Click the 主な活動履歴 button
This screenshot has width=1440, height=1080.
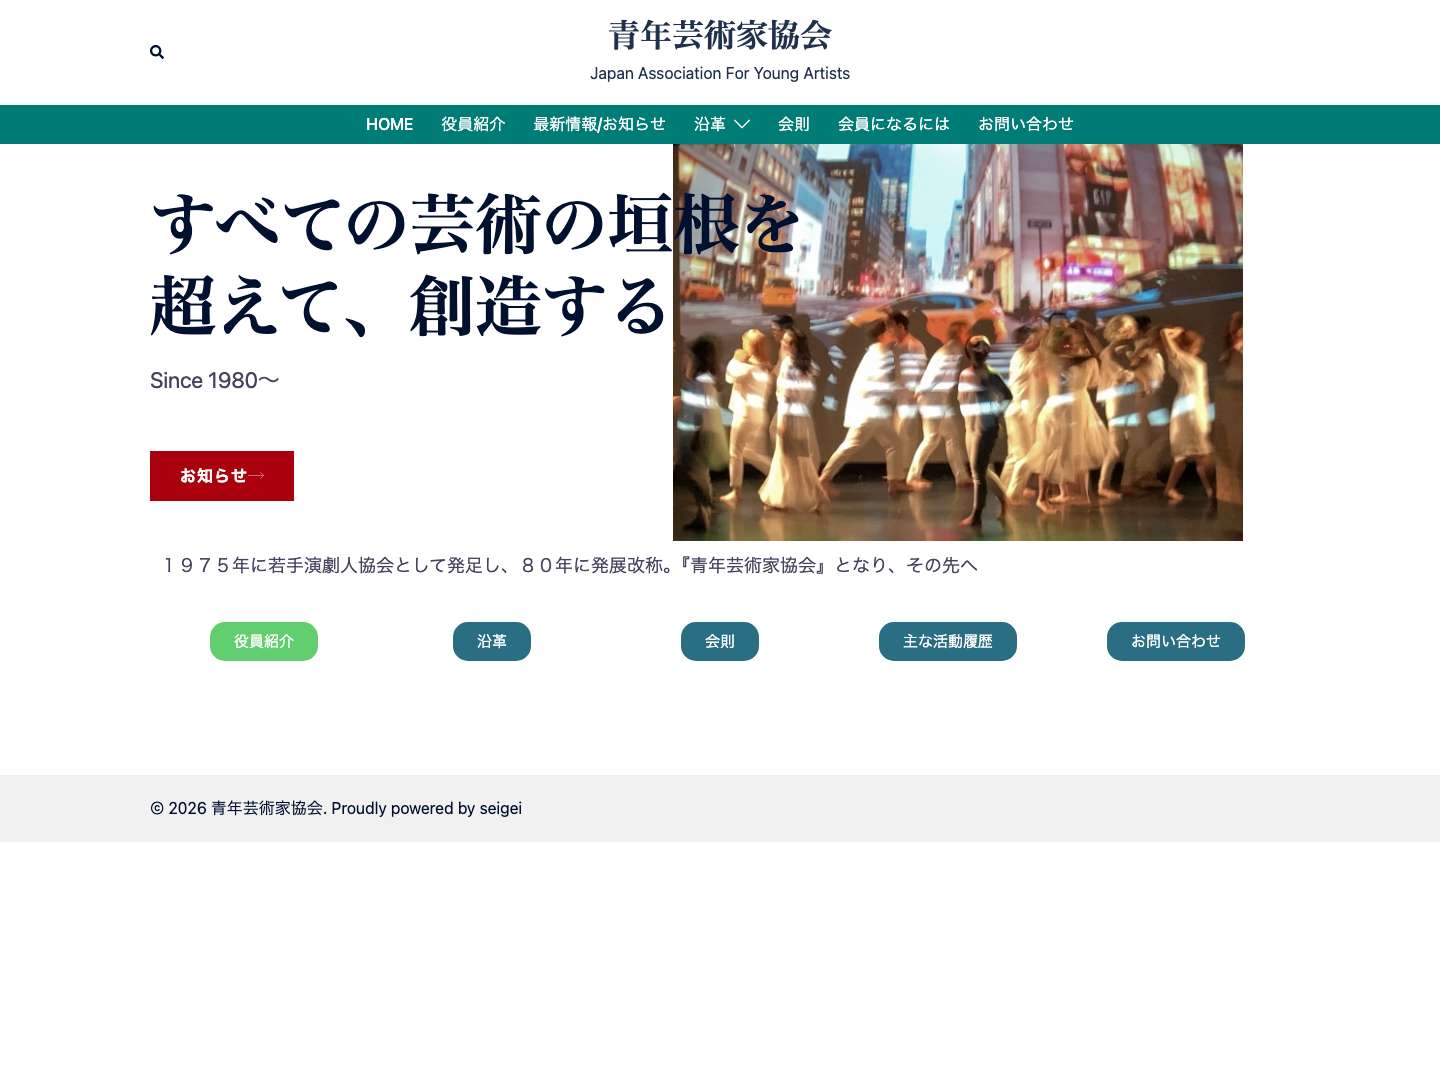click(x=947, y=641)
